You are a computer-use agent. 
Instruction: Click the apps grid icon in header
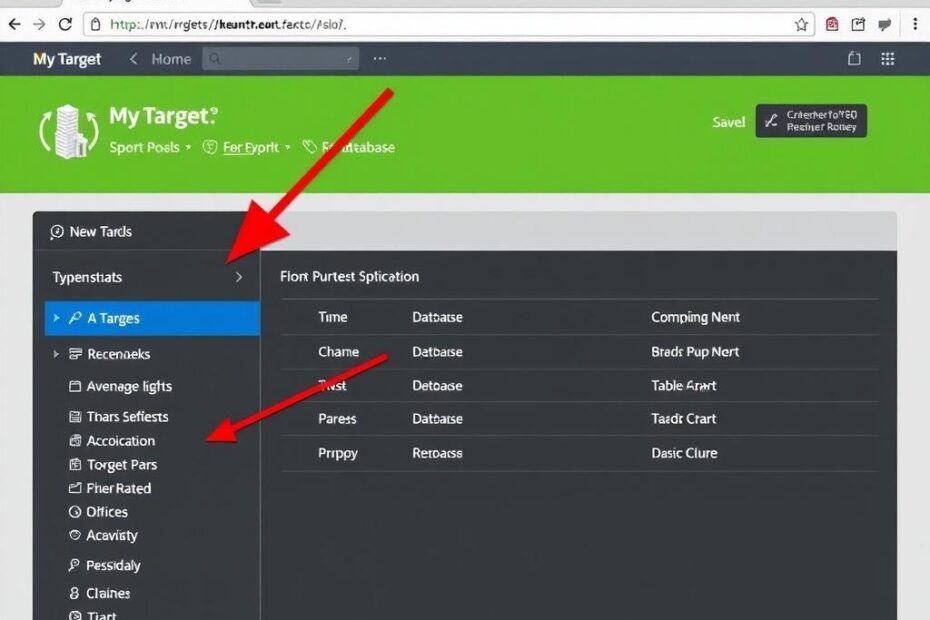tap(887, 59)
